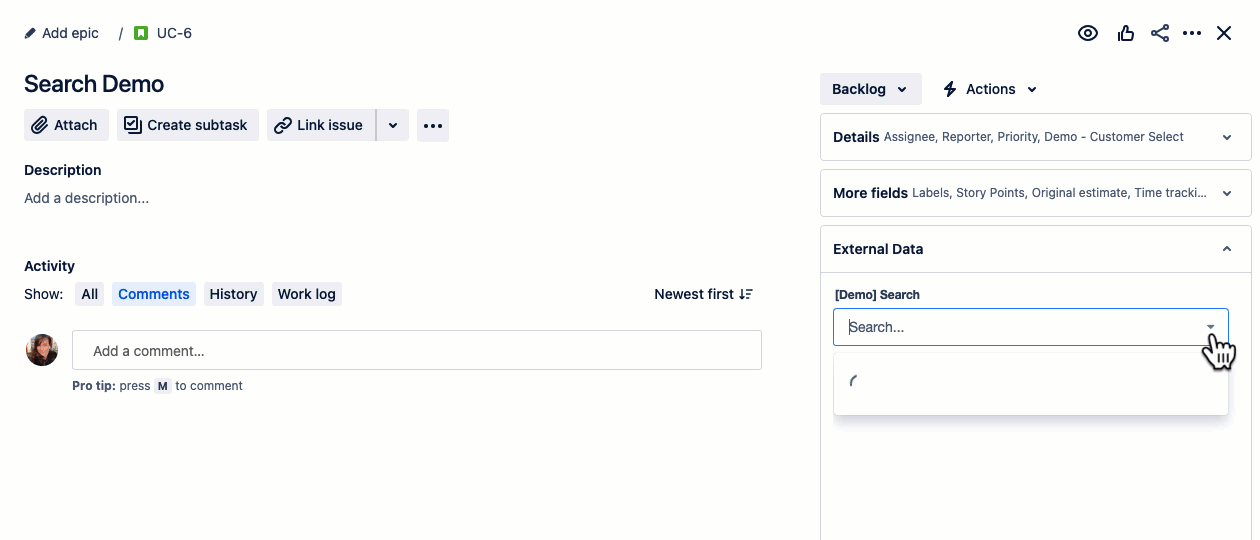
Task: Click the Add a comment field
Action: point(416,351)
